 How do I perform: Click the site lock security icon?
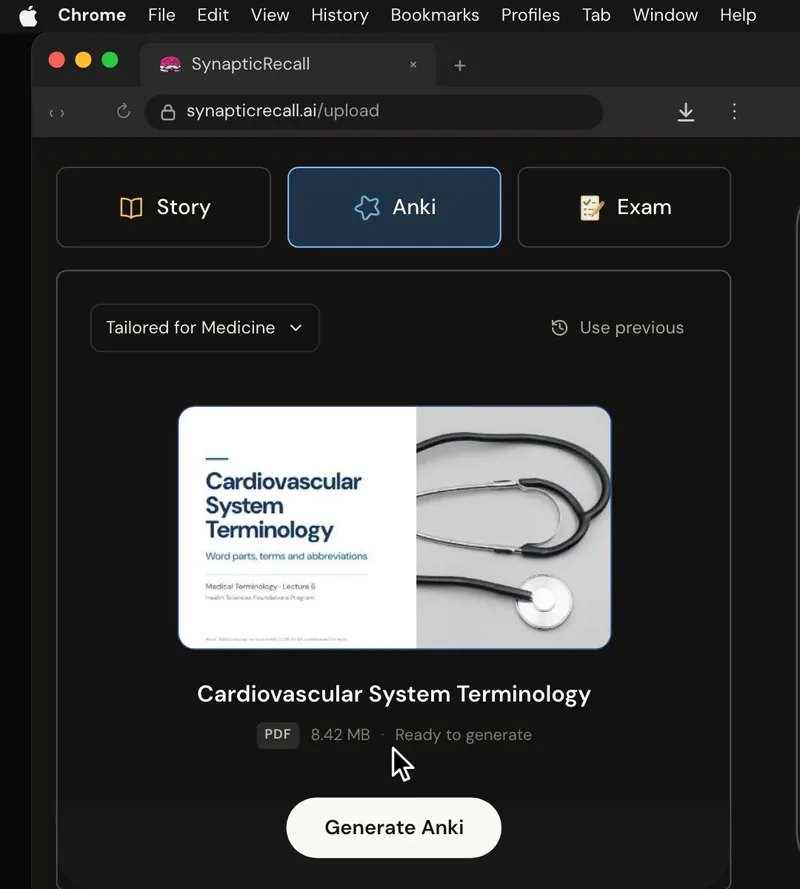coord(168,112)
